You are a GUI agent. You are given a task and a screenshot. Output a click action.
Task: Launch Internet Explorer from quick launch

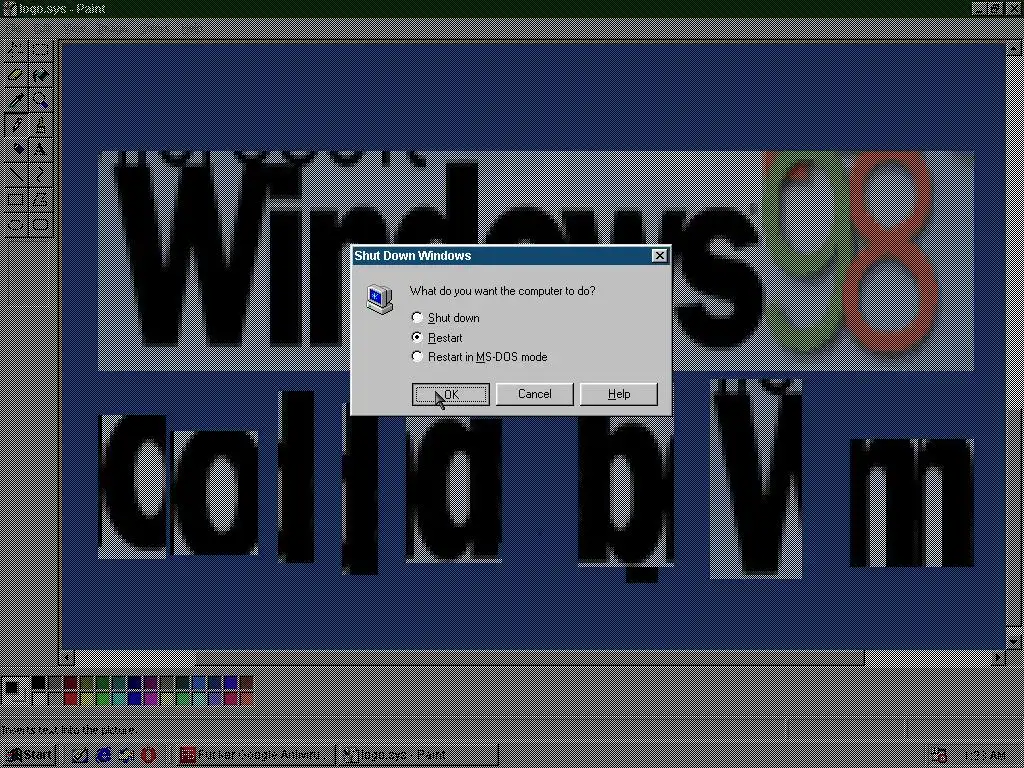point(103,755)
